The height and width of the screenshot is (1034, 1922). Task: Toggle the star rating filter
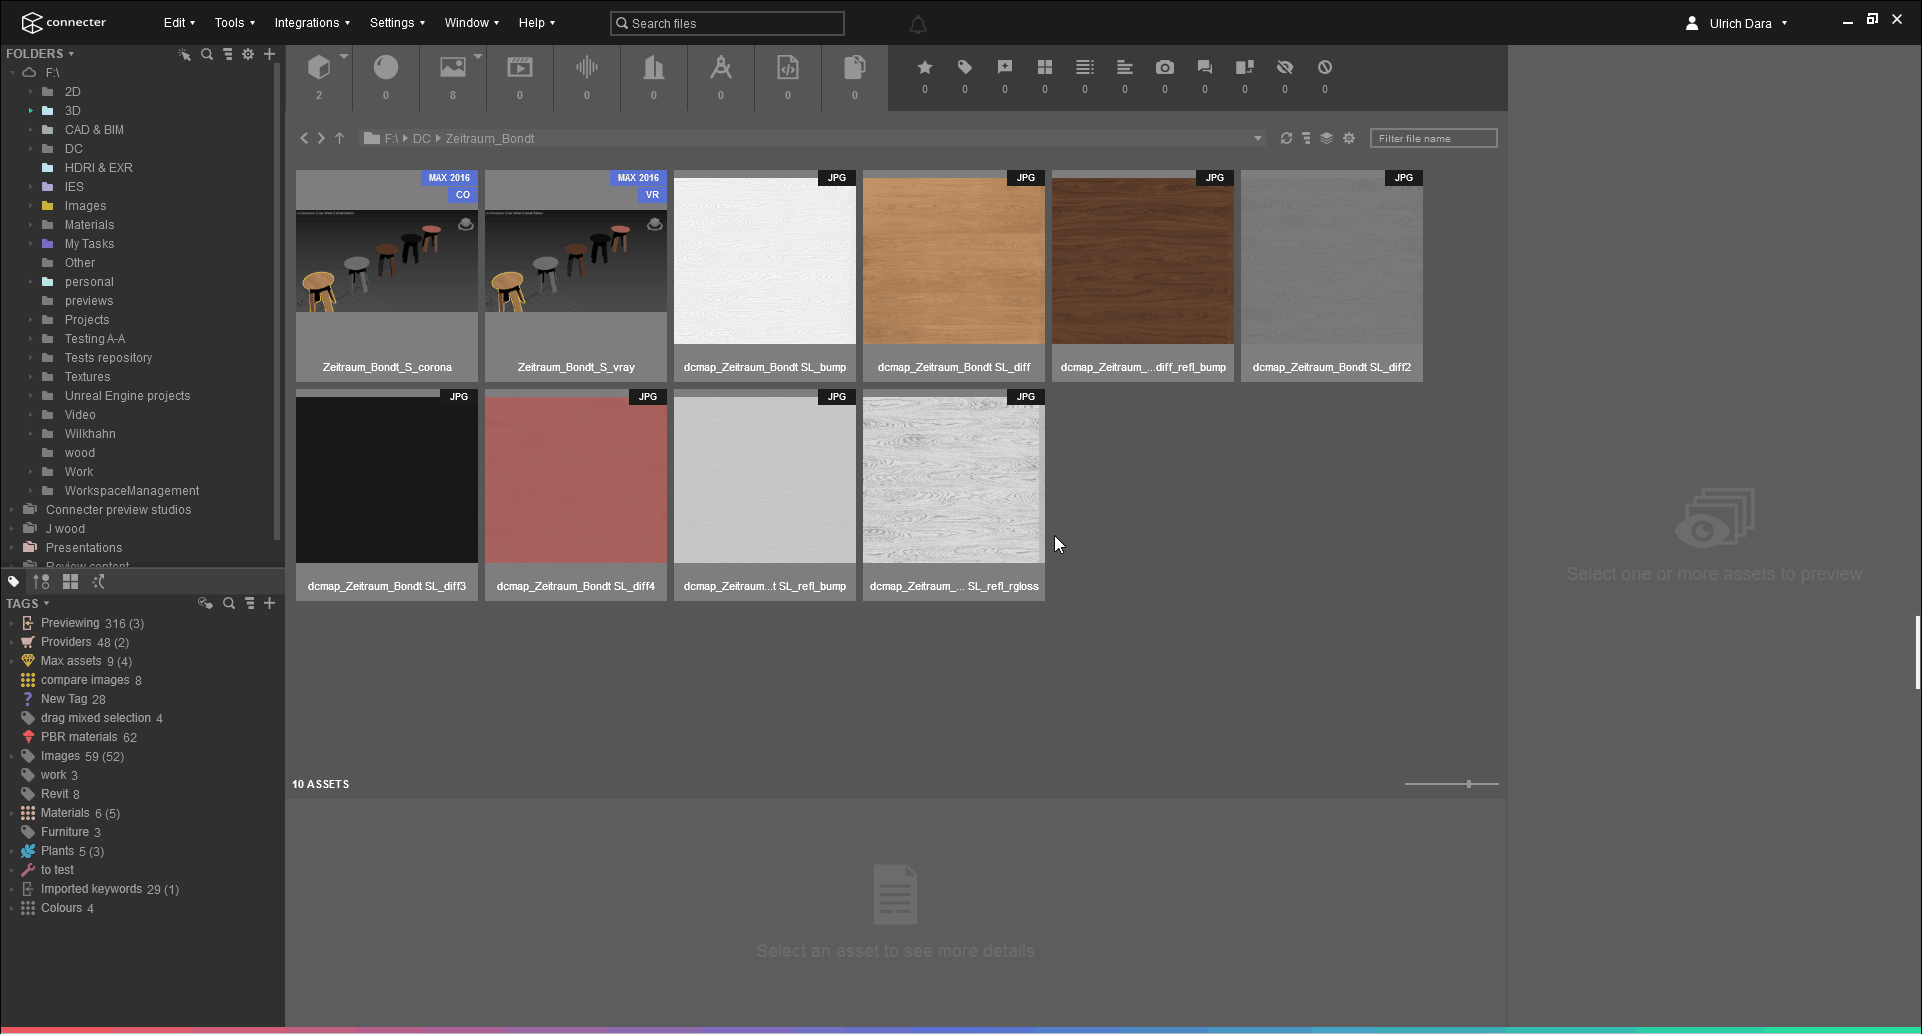click(925, 67)
